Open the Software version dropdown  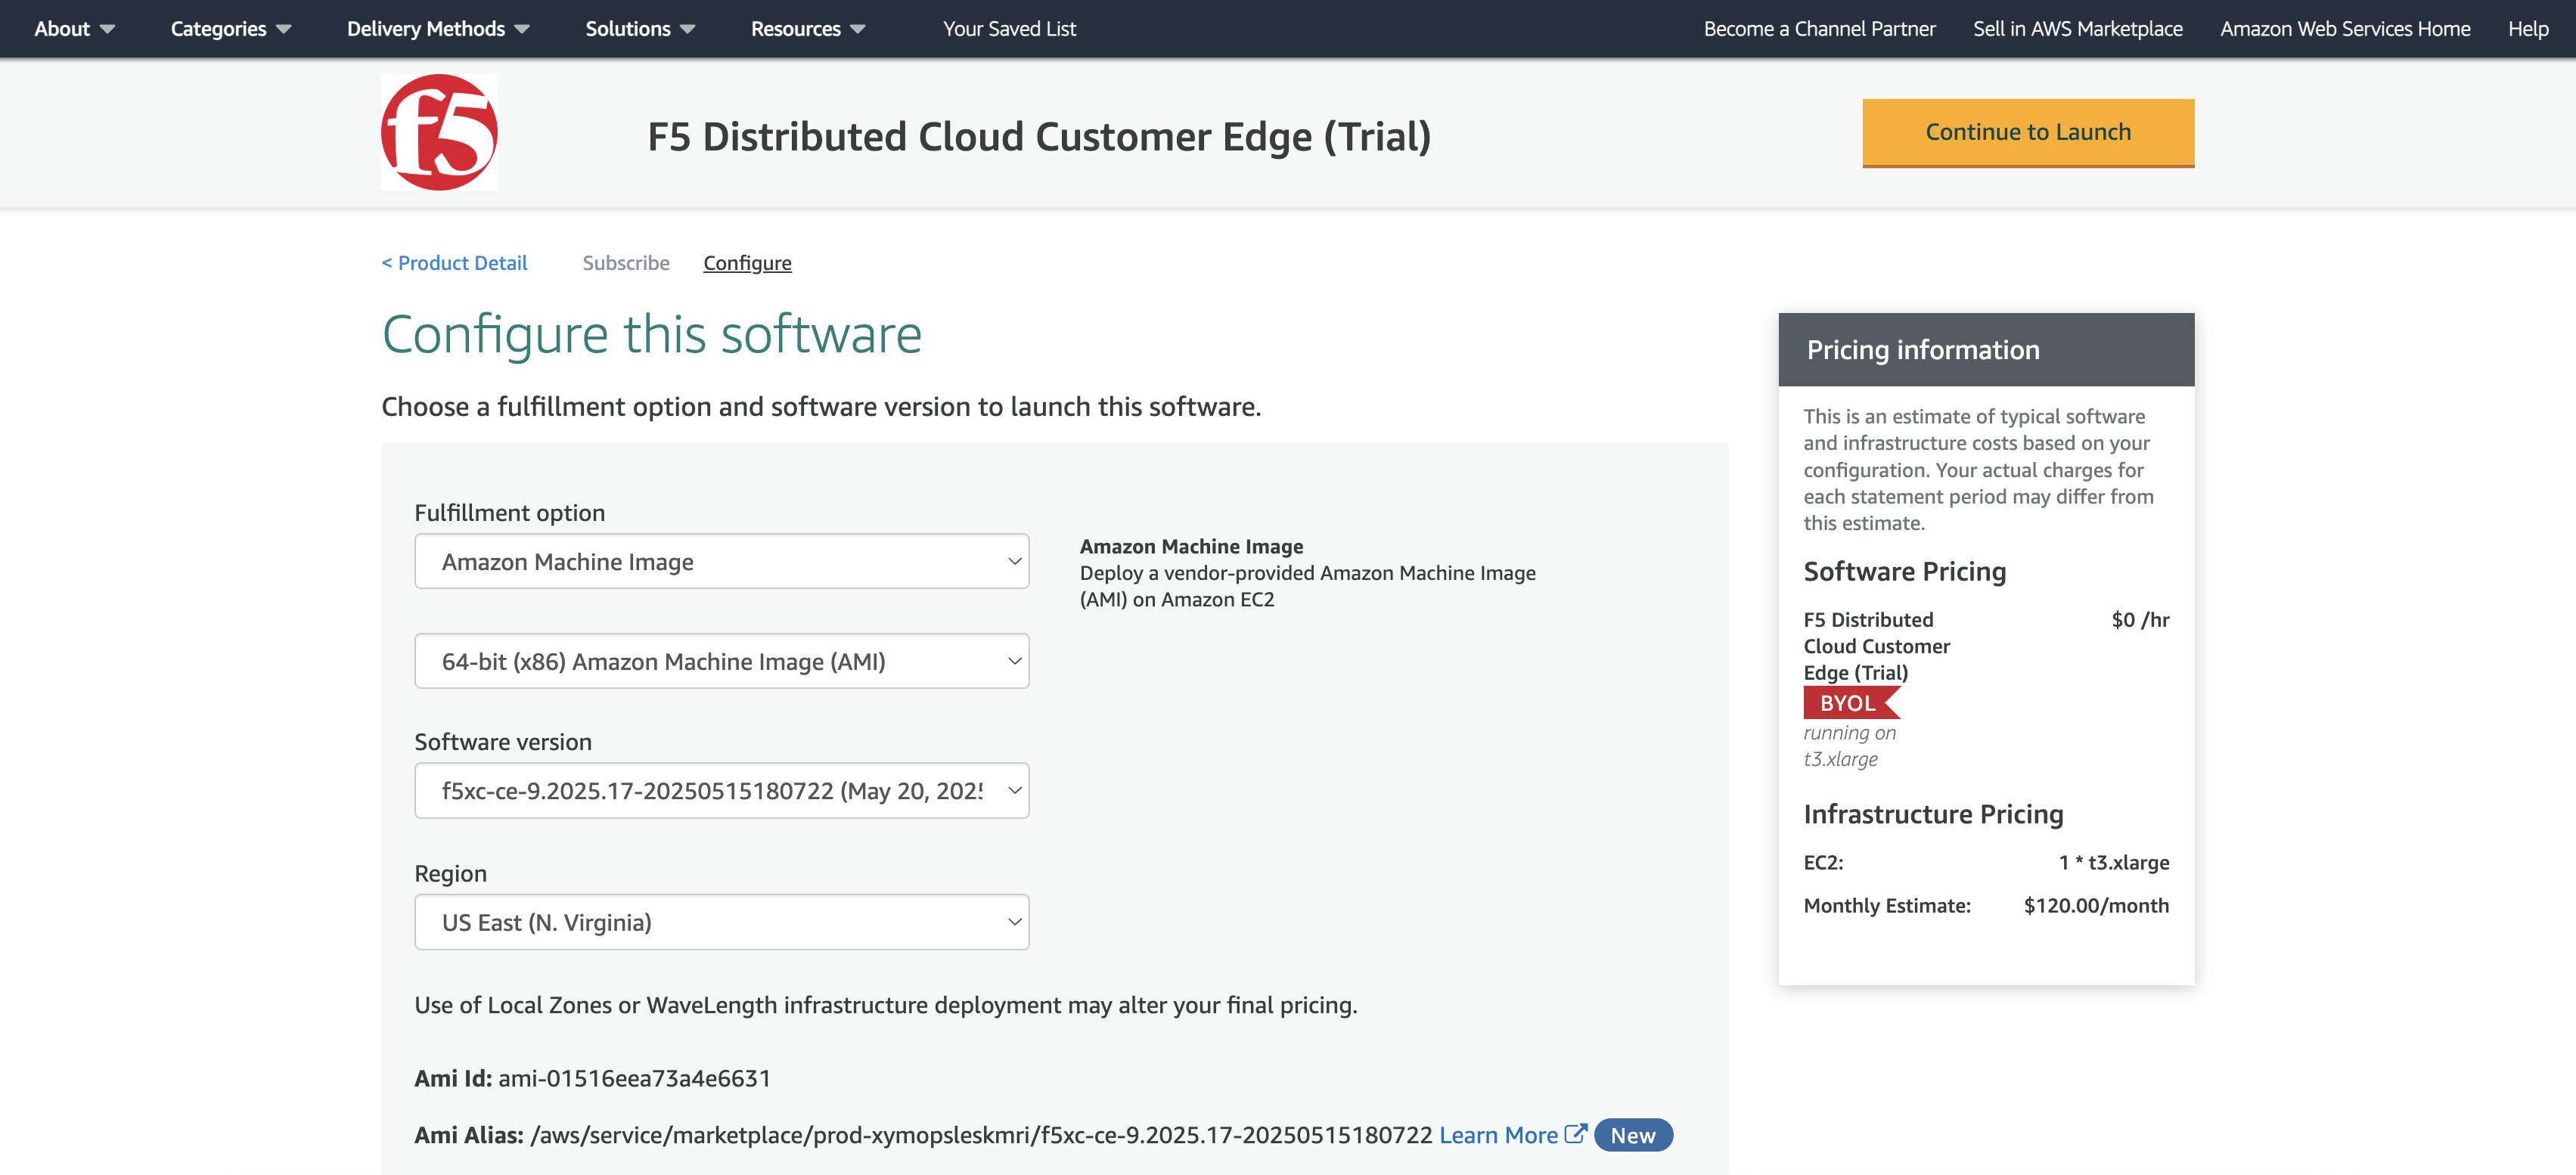pos(721,790)
